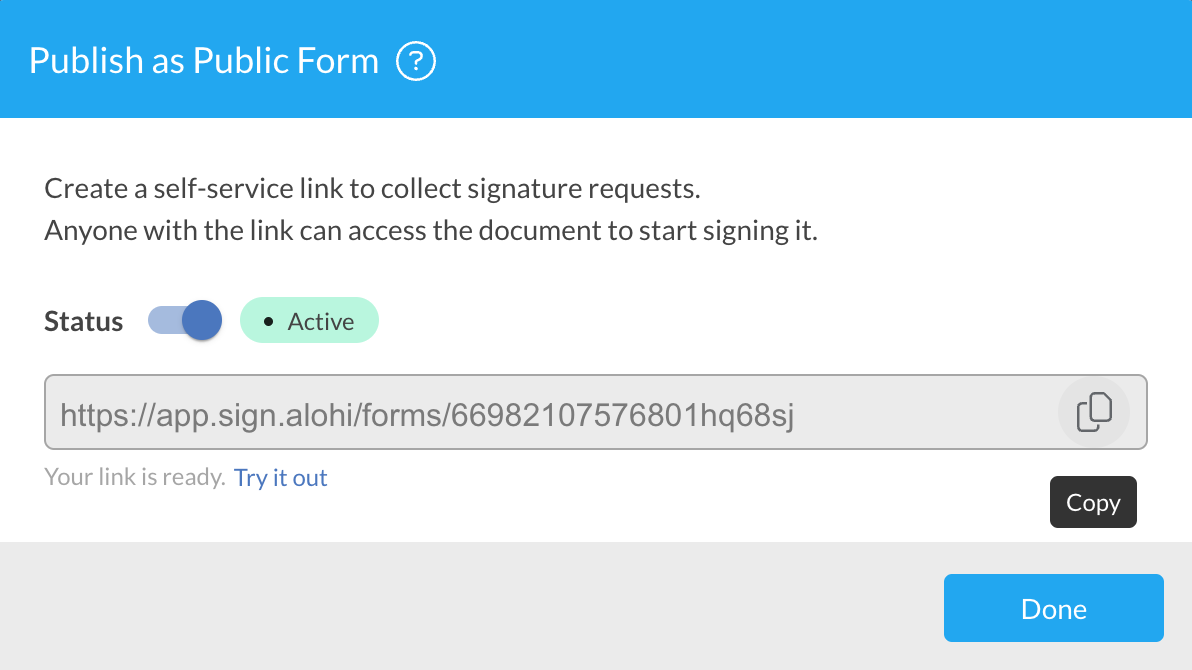Open the Try it out link
Image resolution: width=1192 pixels, height=670 pixels.
(280, 477)
